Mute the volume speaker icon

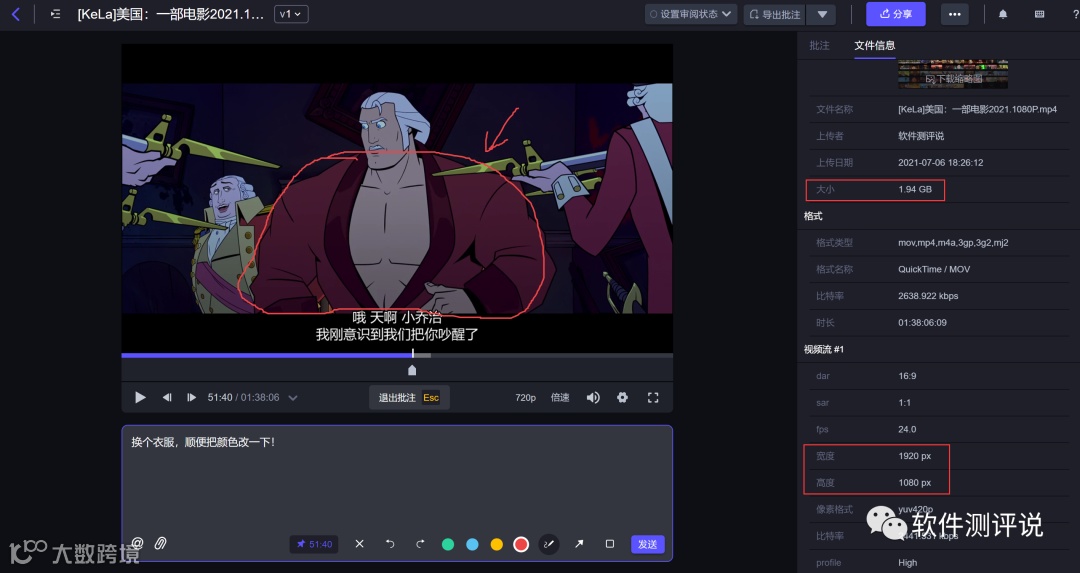593,397
